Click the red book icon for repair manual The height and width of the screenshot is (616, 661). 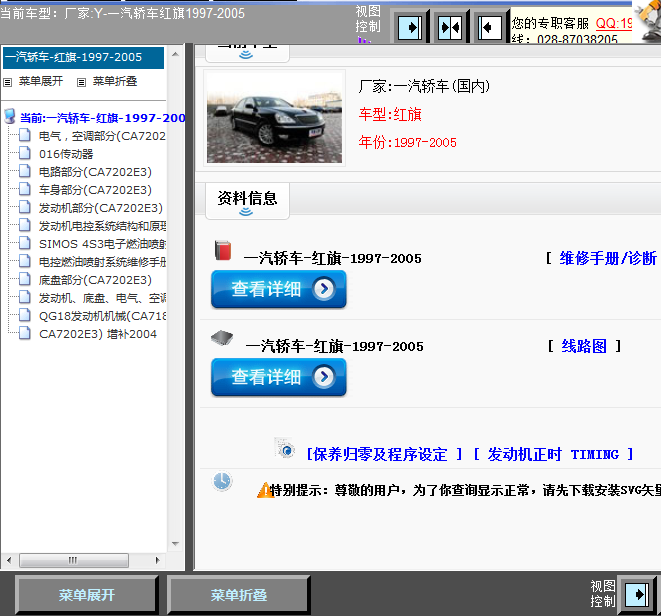223,250
